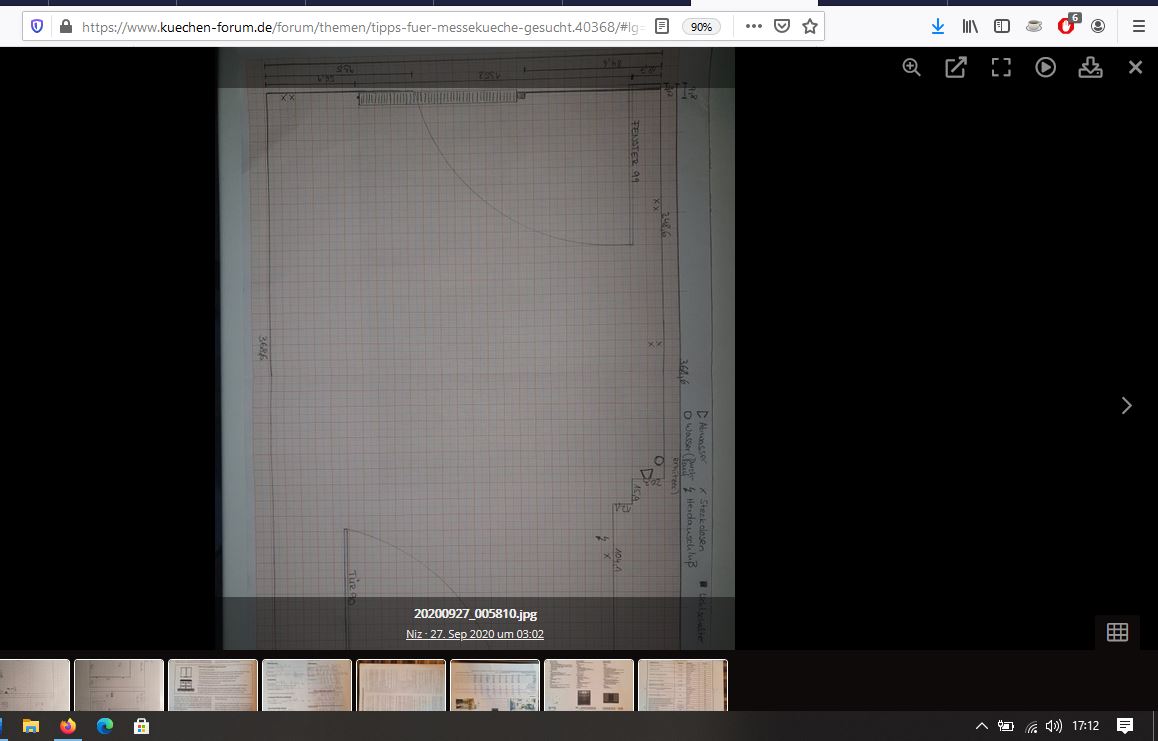Open the 90% zoom level indicator
The width and height of the screenshot is (1158, 741).
[701, 27]
